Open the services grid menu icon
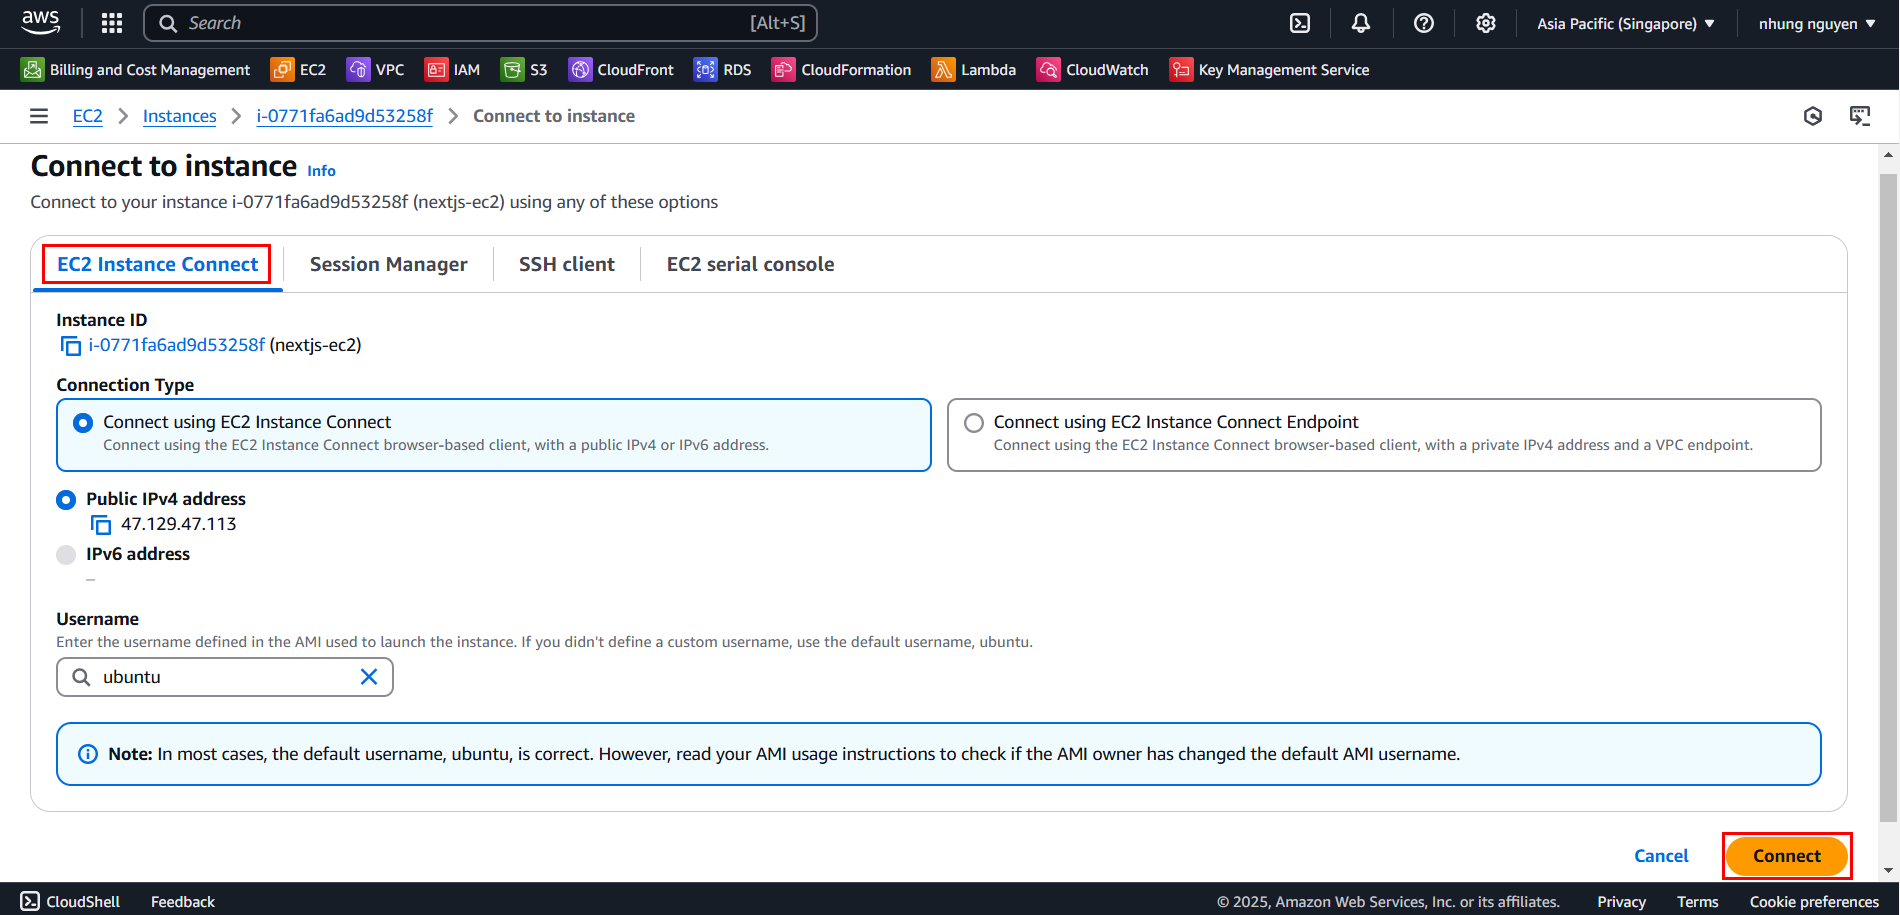 [112, 23]
